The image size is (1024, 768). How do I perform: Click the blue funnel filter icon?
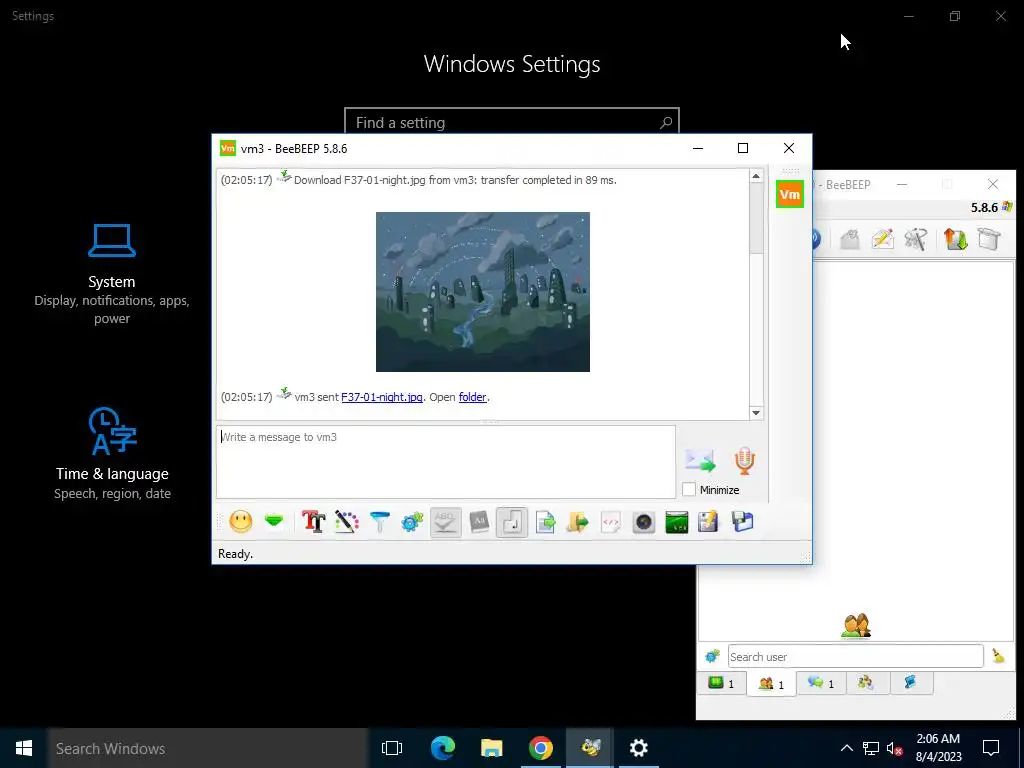coord(379,522)
